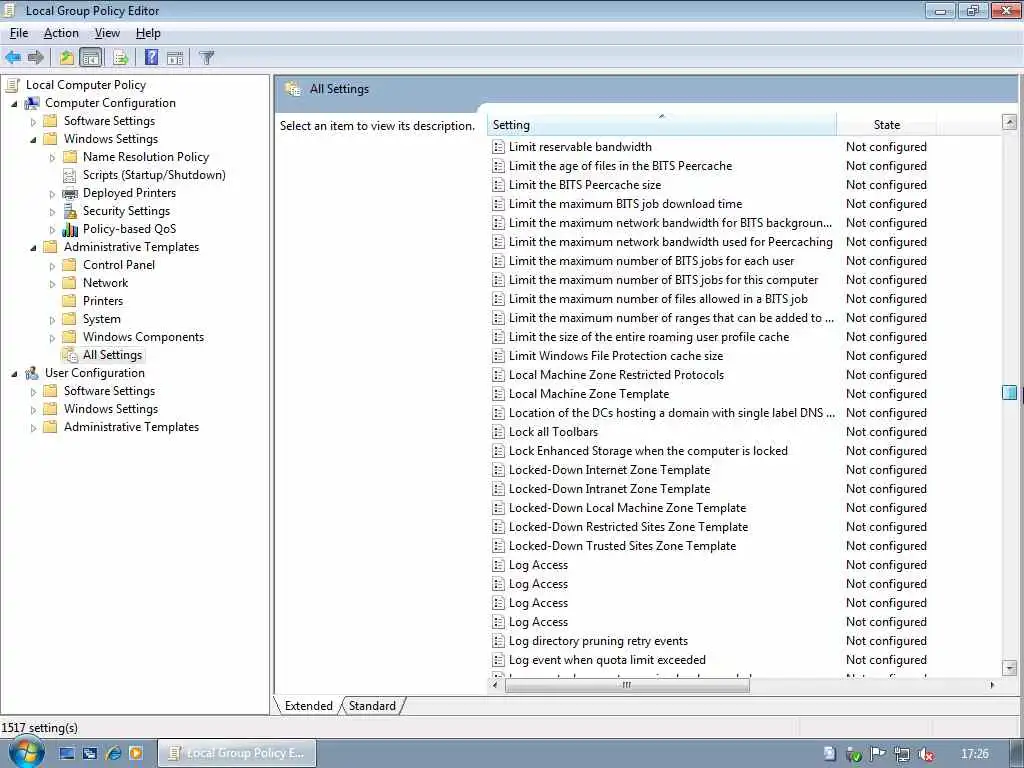Collapse the User Configuration node
1024x768 pixels.
click(x=14, y=374)
